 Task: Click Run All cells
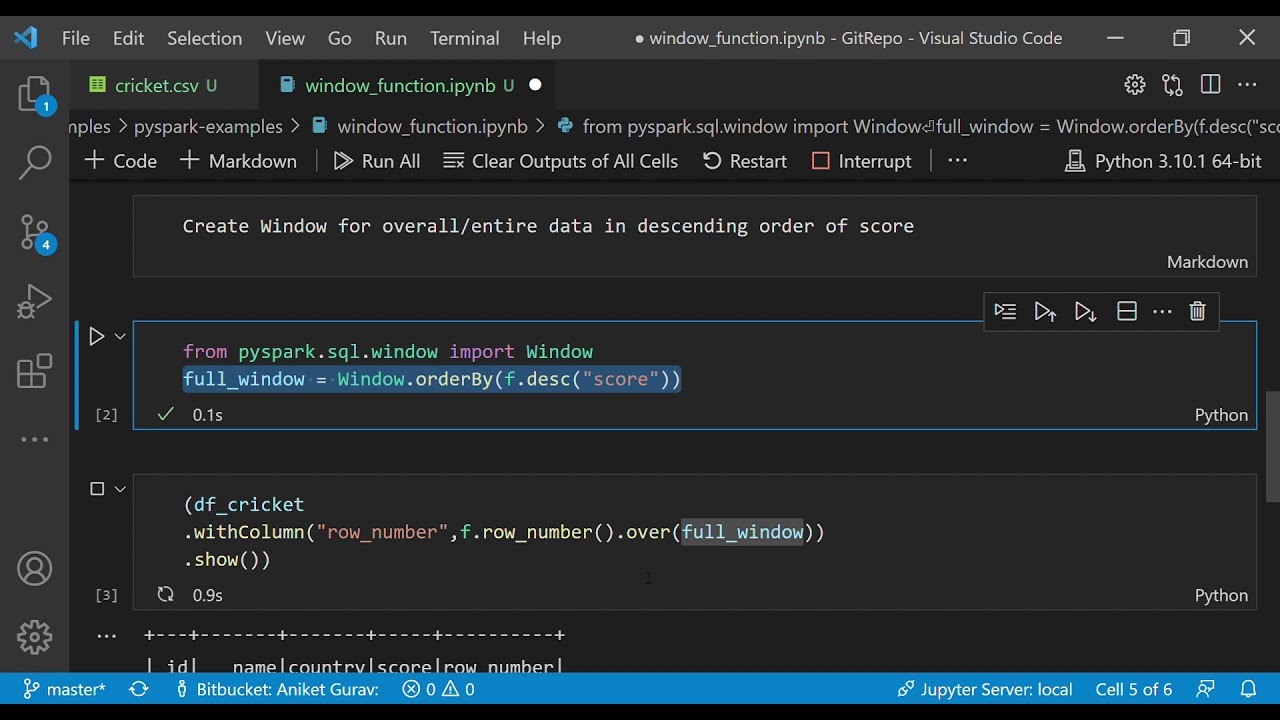(376, 161)
